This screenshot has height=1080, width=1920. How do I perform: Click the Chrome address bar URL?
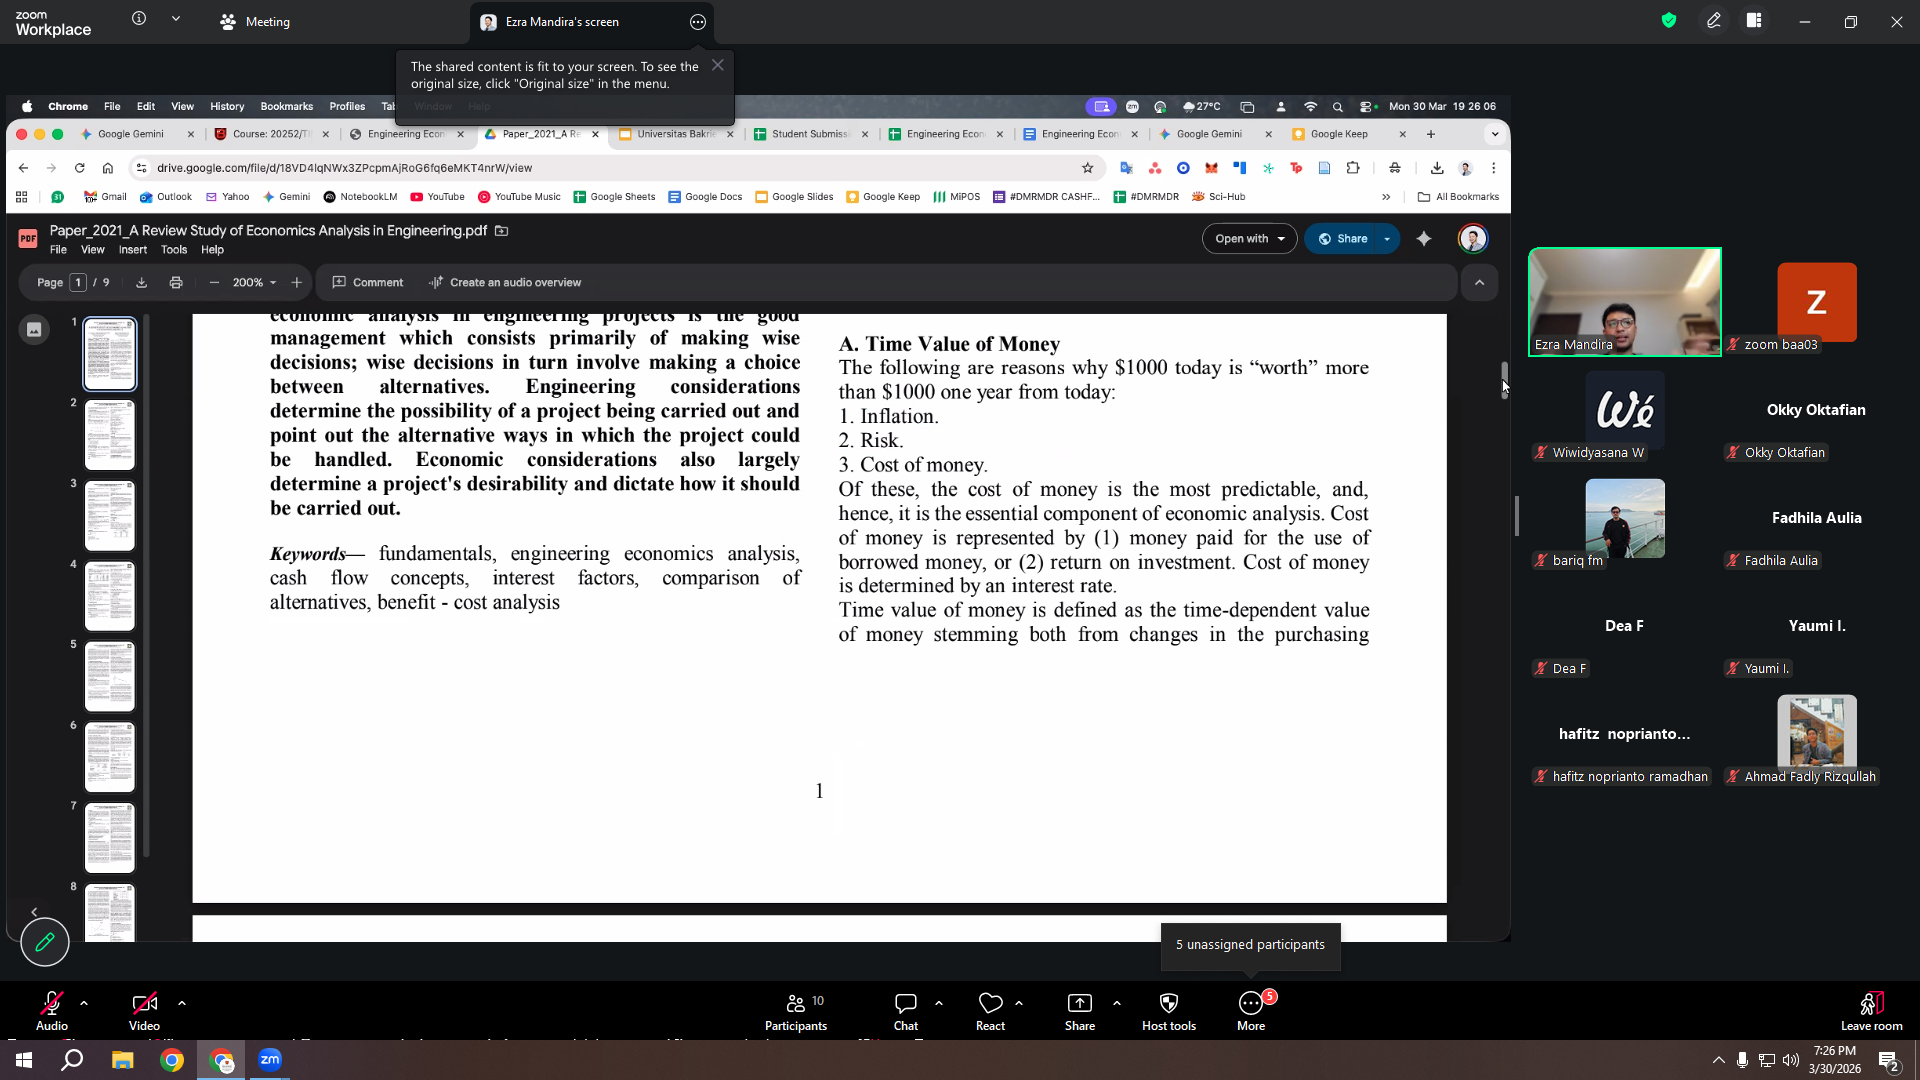pyautogui.click(x=344, y=168)
